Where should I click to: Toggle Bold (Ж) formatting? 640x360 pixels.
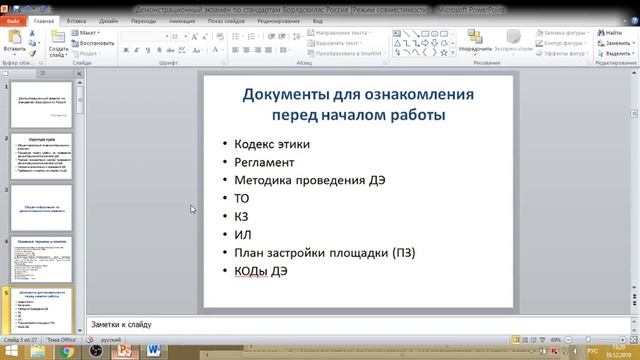pyautogui.click(x=126, y=50)
